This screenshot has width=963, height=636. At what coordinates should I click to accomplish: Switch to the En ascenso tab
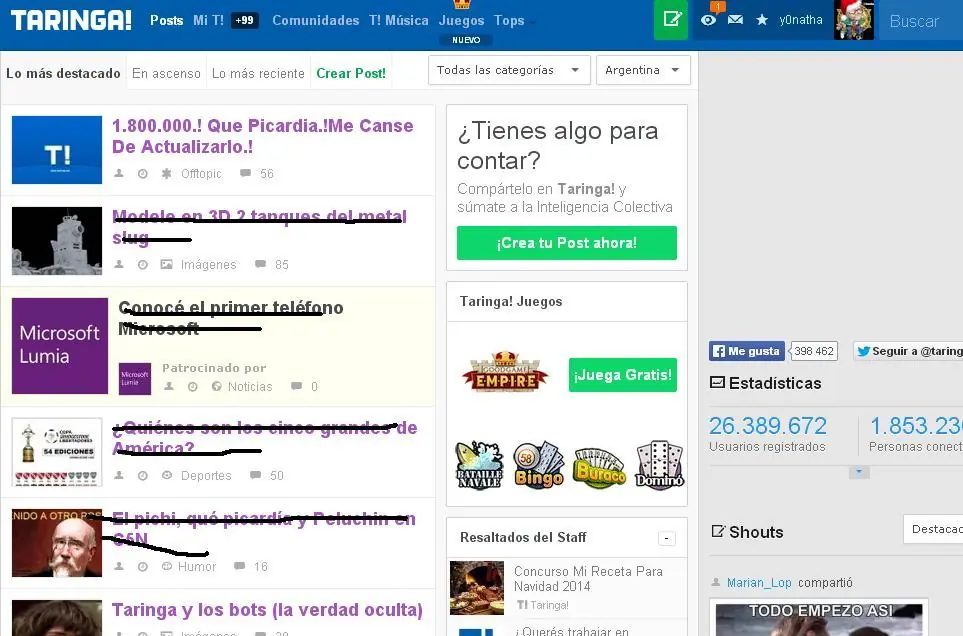166,73
